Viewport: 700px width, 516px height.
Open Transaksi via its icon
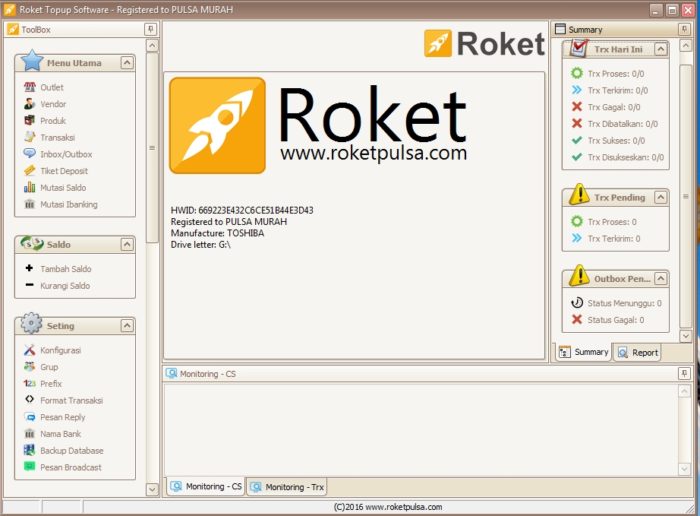click(x=29, y=137)
